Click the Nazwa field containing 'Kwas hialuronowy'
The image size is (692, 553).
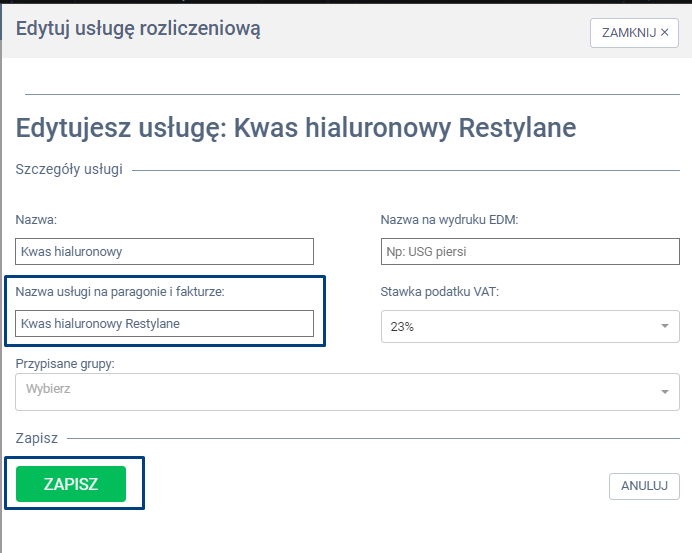pyautogui.click(x=165, y=251)
